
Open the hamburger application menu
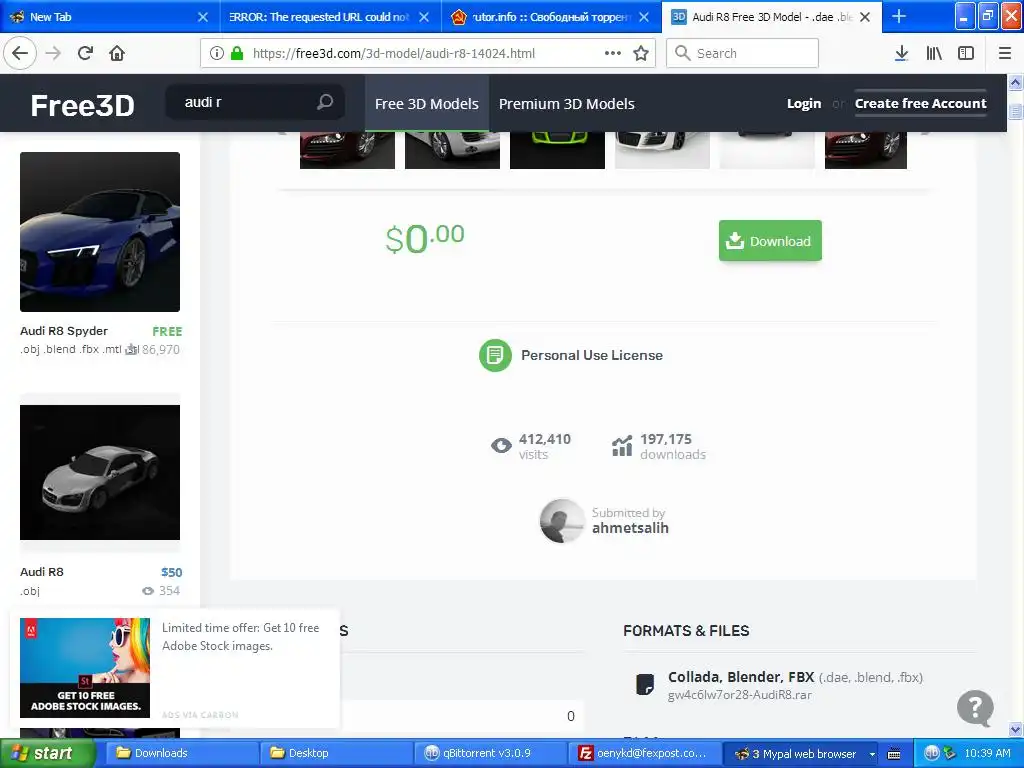click(1005, 54)
